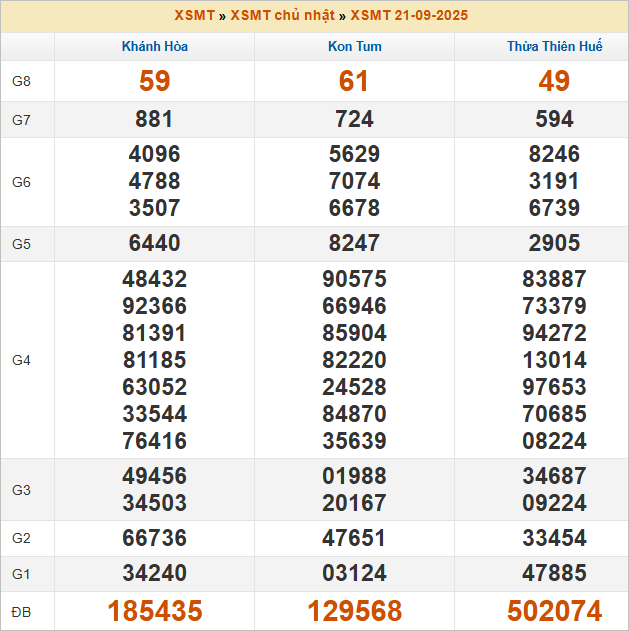Click G2 number 66736
Screen dimensions: 629x631
154,538
